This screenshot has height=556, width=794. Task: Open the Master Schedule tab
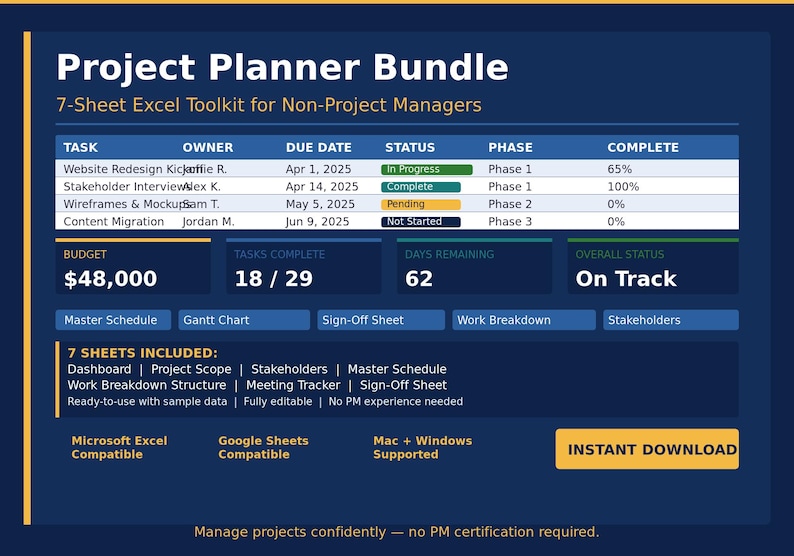pyautogui.click(x=113, y=320)
